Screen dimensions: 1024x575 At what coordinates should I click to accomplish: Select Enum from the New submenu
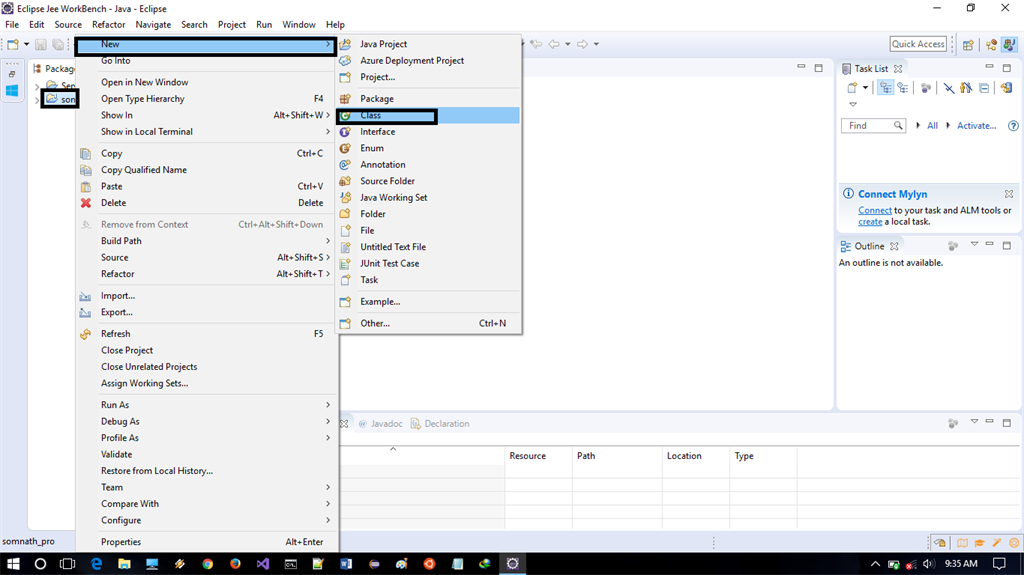[428, 148]
